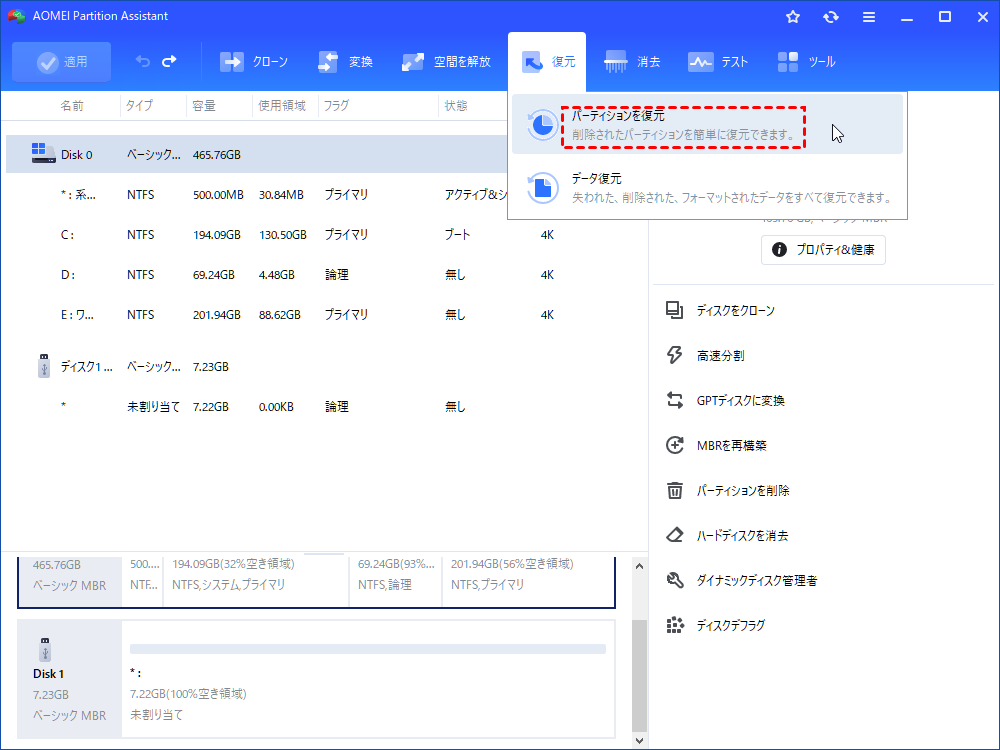
Task: Open the 変換 (Convert) toolbar menu
Action: (345, 62)
